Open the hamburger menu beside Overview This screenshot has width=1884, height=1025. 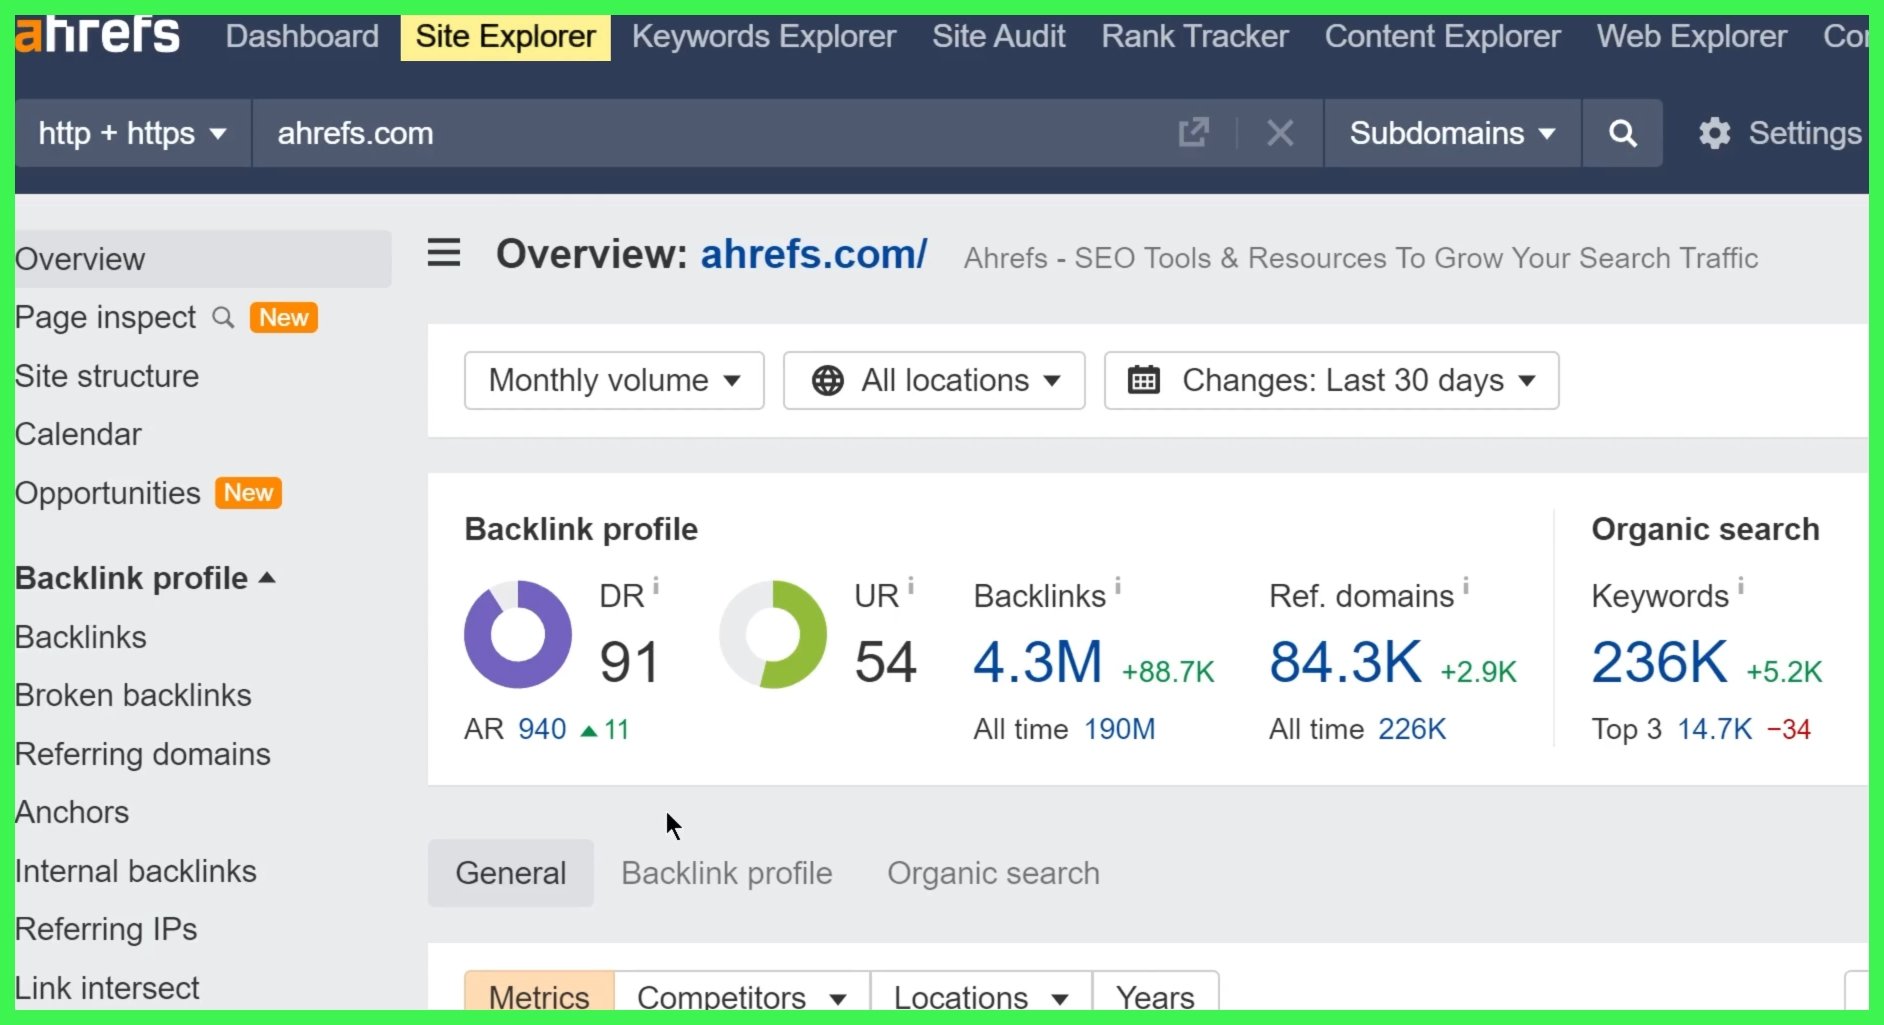click(x=443, y=254)
